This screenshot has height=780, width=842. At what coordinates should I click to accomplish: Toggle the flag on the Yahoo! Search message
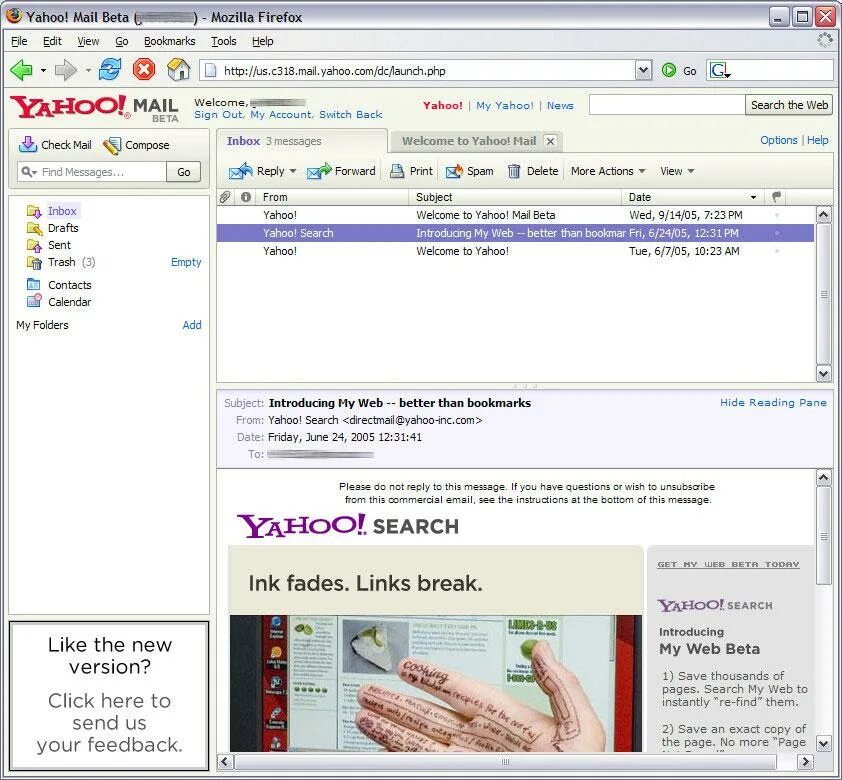click(776, 233)
